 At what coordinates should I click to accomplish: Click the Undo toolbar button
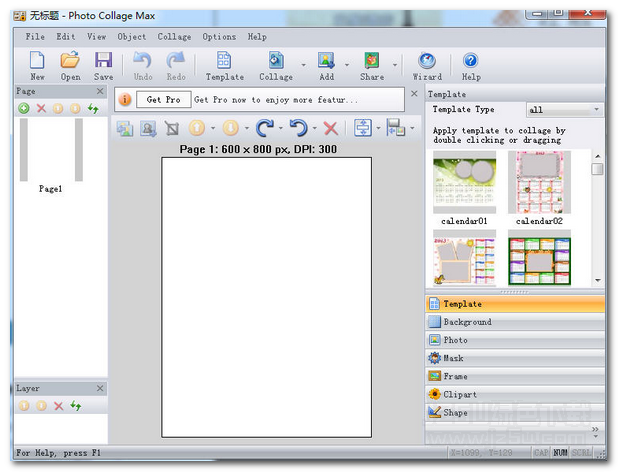tap(143, 66)
